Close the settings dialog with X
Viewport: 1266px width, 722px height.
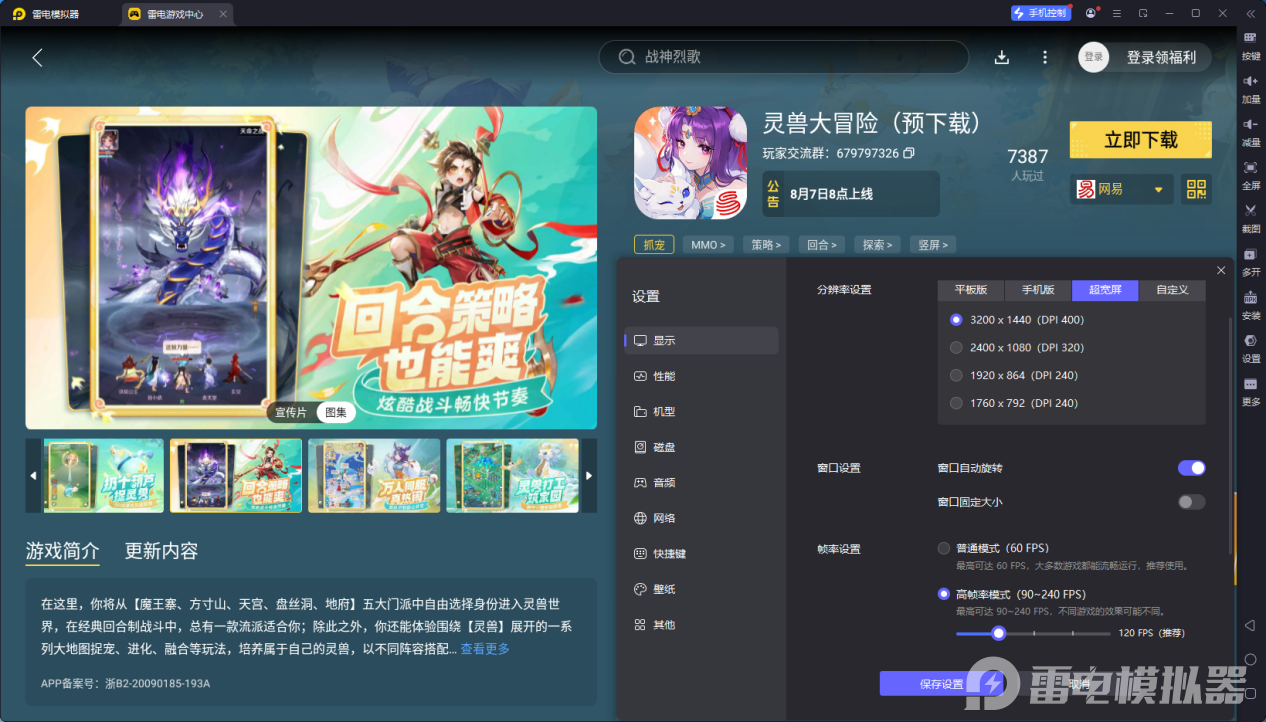point(1221,270)
